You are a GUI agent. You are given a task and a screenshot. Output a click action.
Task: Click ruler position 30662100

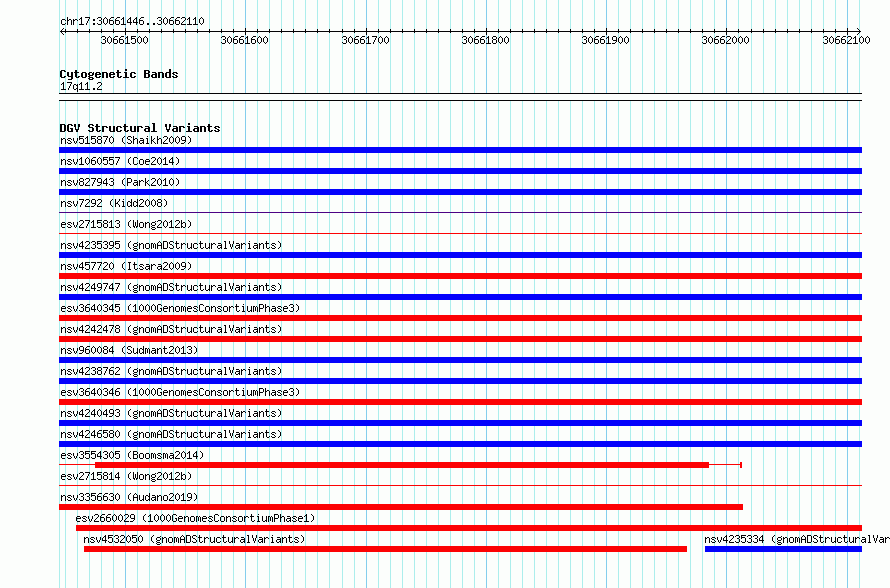[846, 40]
